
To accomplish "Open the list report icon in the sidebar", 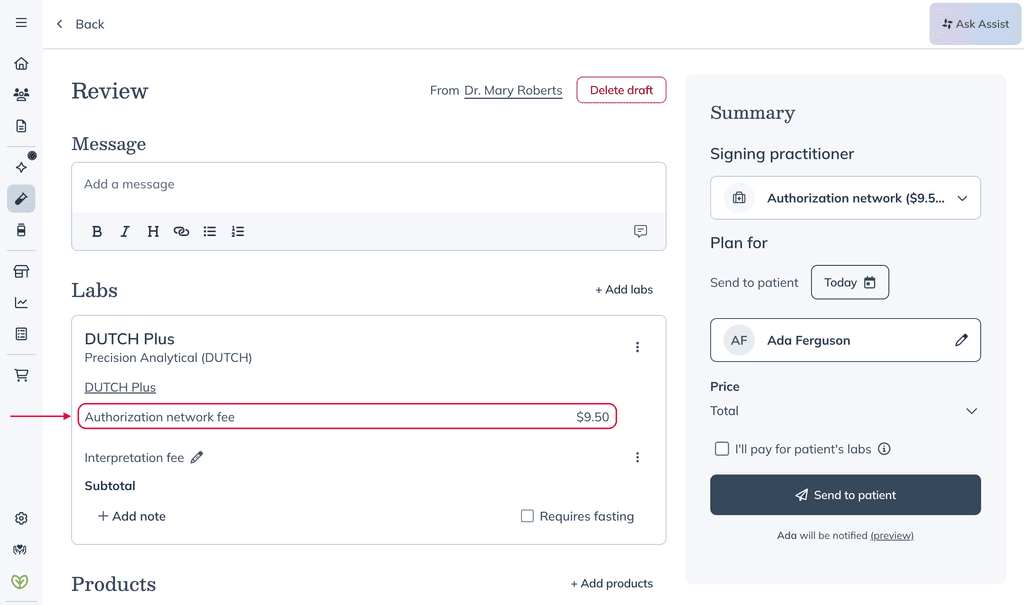I will tap(22, 334).
